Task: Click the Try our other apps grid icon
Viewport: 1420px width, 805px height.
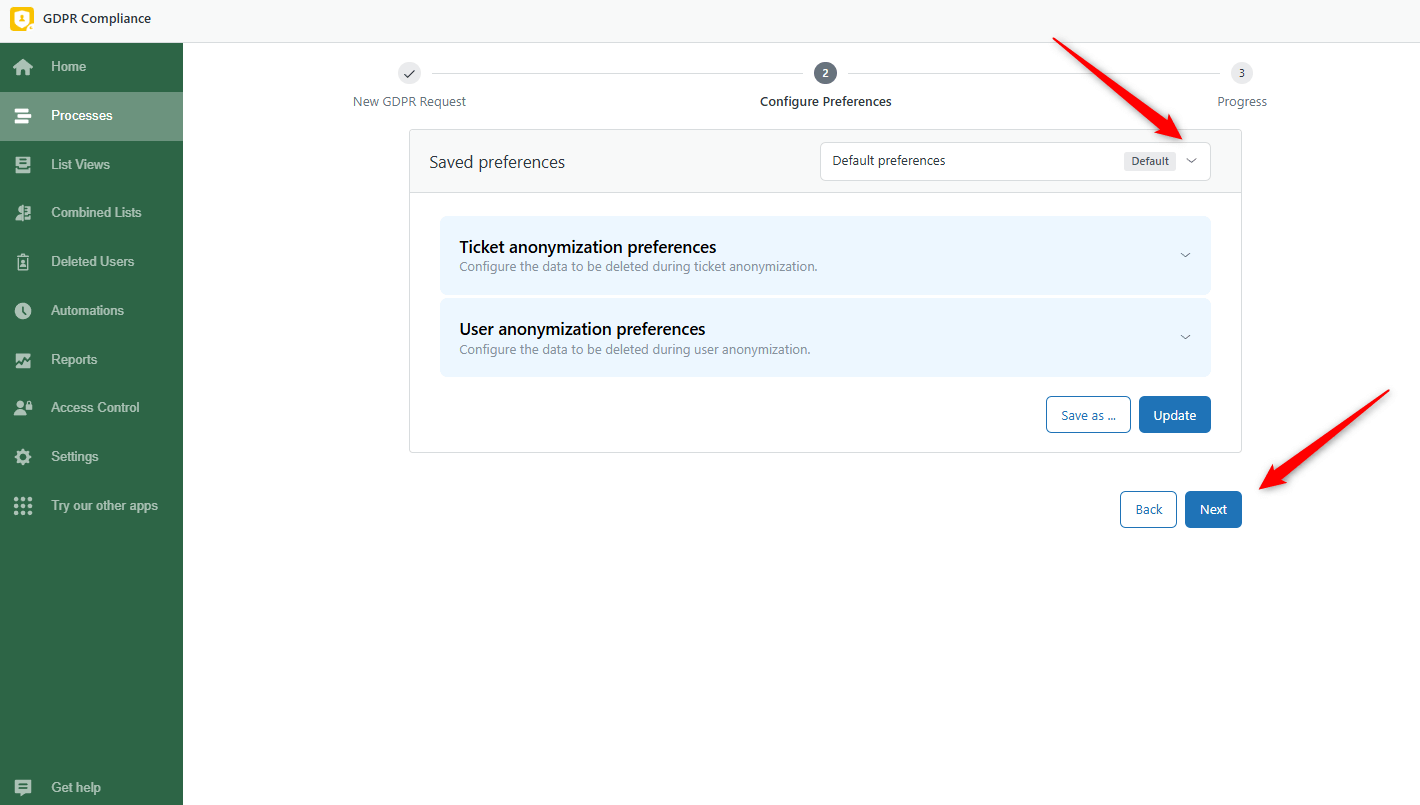Action: [x=23, y=506]
